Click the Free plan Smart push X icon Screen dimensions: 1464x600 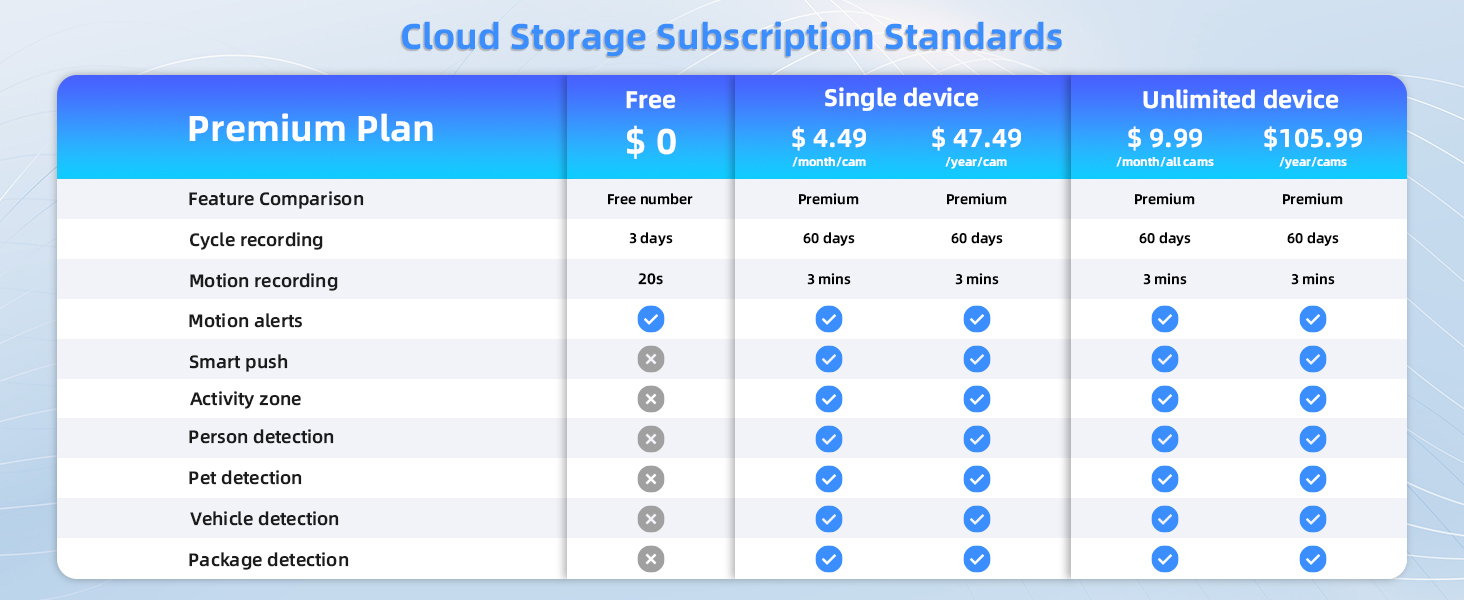(x=650, y=359)
